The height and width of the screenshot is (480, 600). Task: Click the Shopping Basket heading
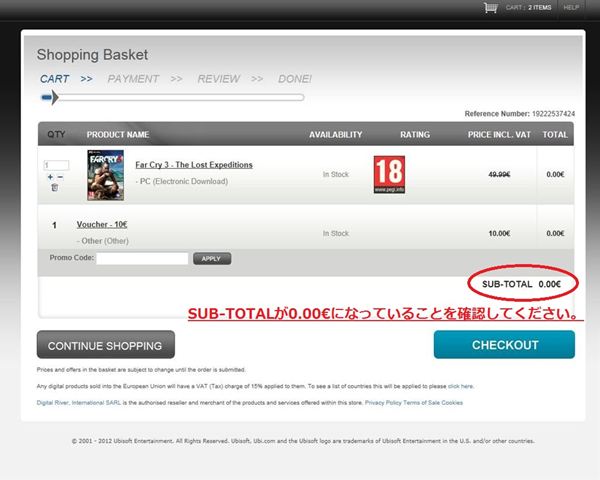[92, 55]
